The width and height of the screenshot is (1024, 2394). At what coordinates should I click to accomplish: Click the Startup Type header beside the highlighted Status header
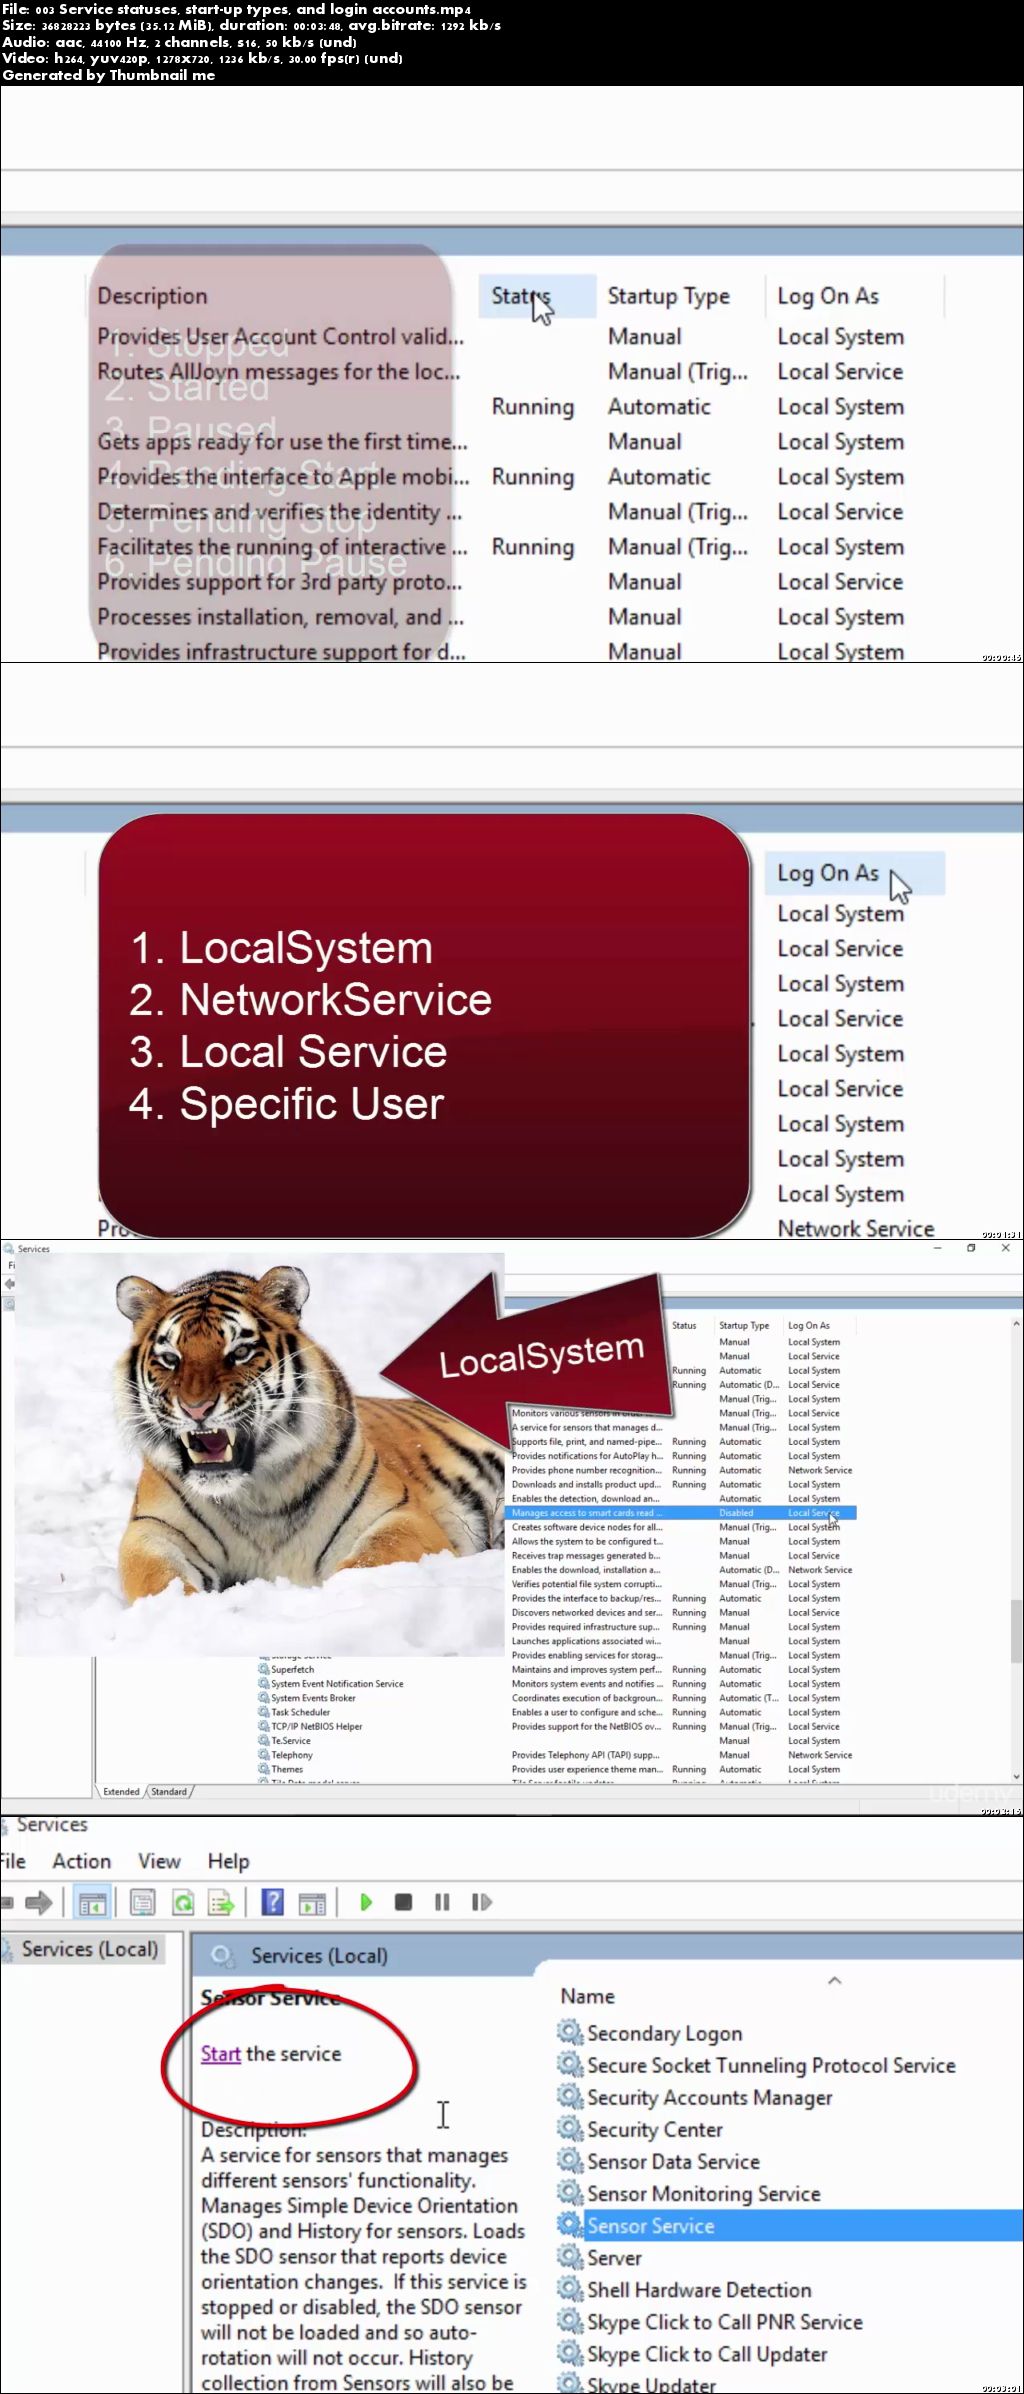(x=669, y=296)
